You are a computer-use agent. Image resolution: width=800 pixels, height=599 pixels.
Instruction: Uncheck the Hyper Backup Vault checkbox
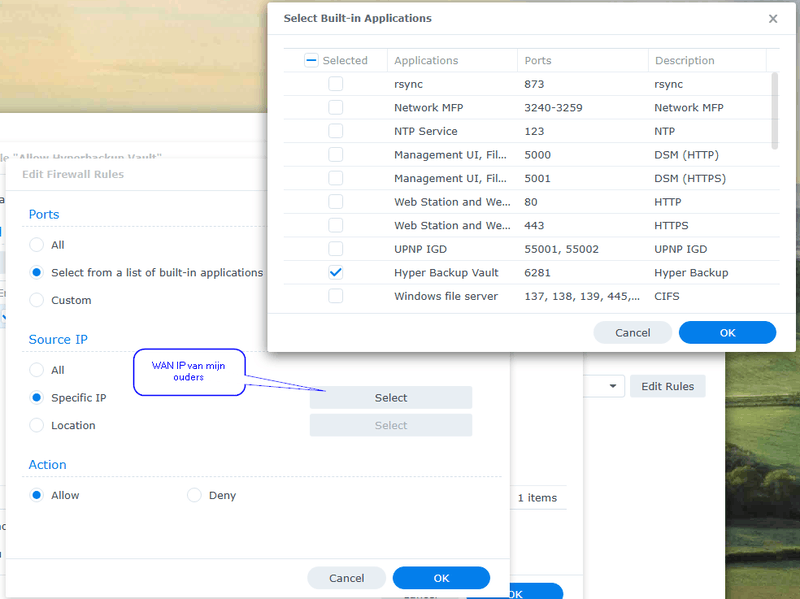[x=335, y=272]
